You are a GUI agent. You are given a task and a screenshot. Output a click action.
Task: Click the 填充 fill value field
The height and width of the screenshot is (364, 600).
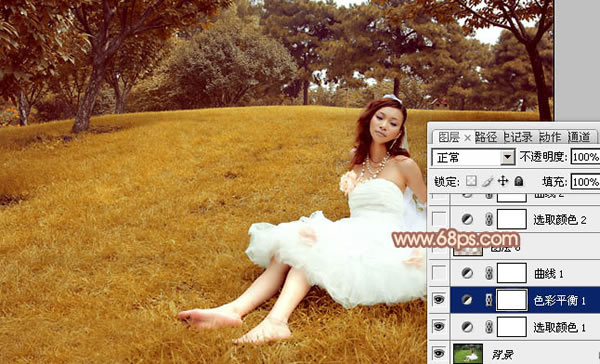tap(585, 181)
